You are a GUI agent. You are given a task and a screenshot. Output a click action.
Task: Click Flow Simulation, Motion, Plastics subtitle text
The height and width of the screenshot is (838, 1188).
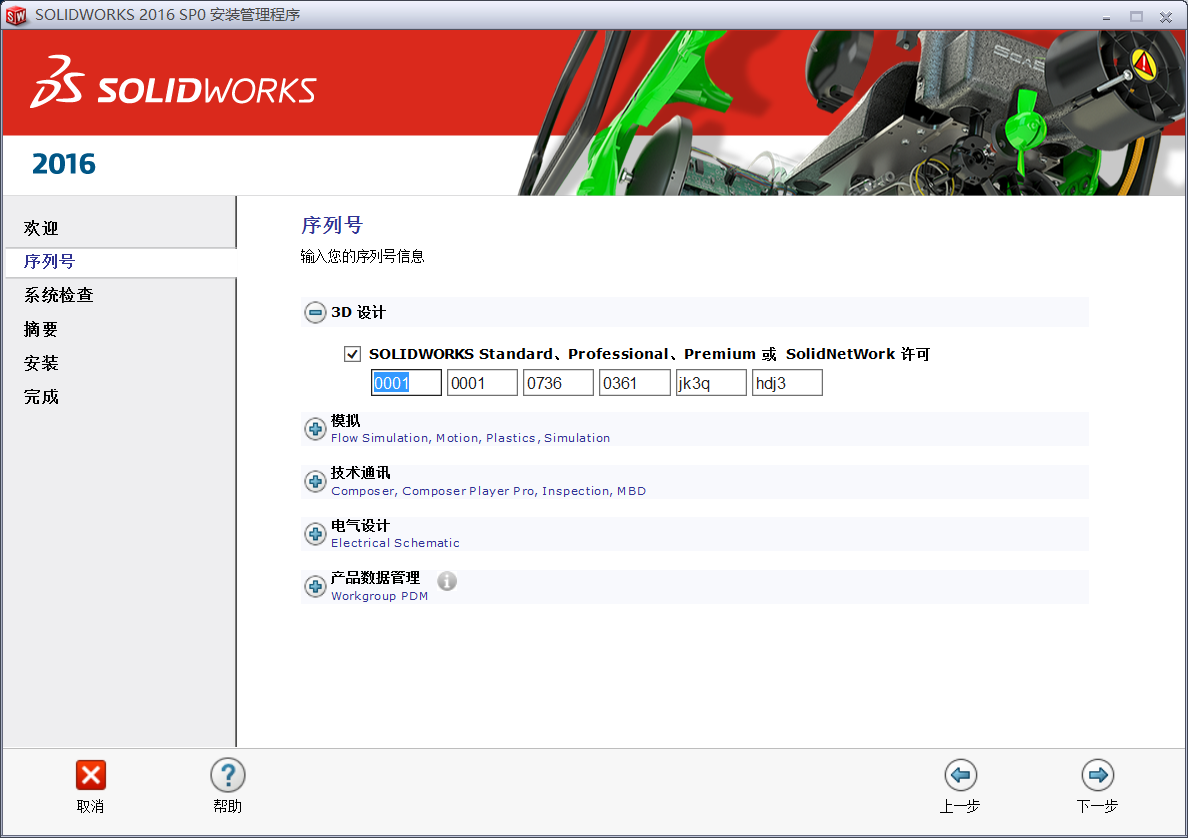coord(471,438)
